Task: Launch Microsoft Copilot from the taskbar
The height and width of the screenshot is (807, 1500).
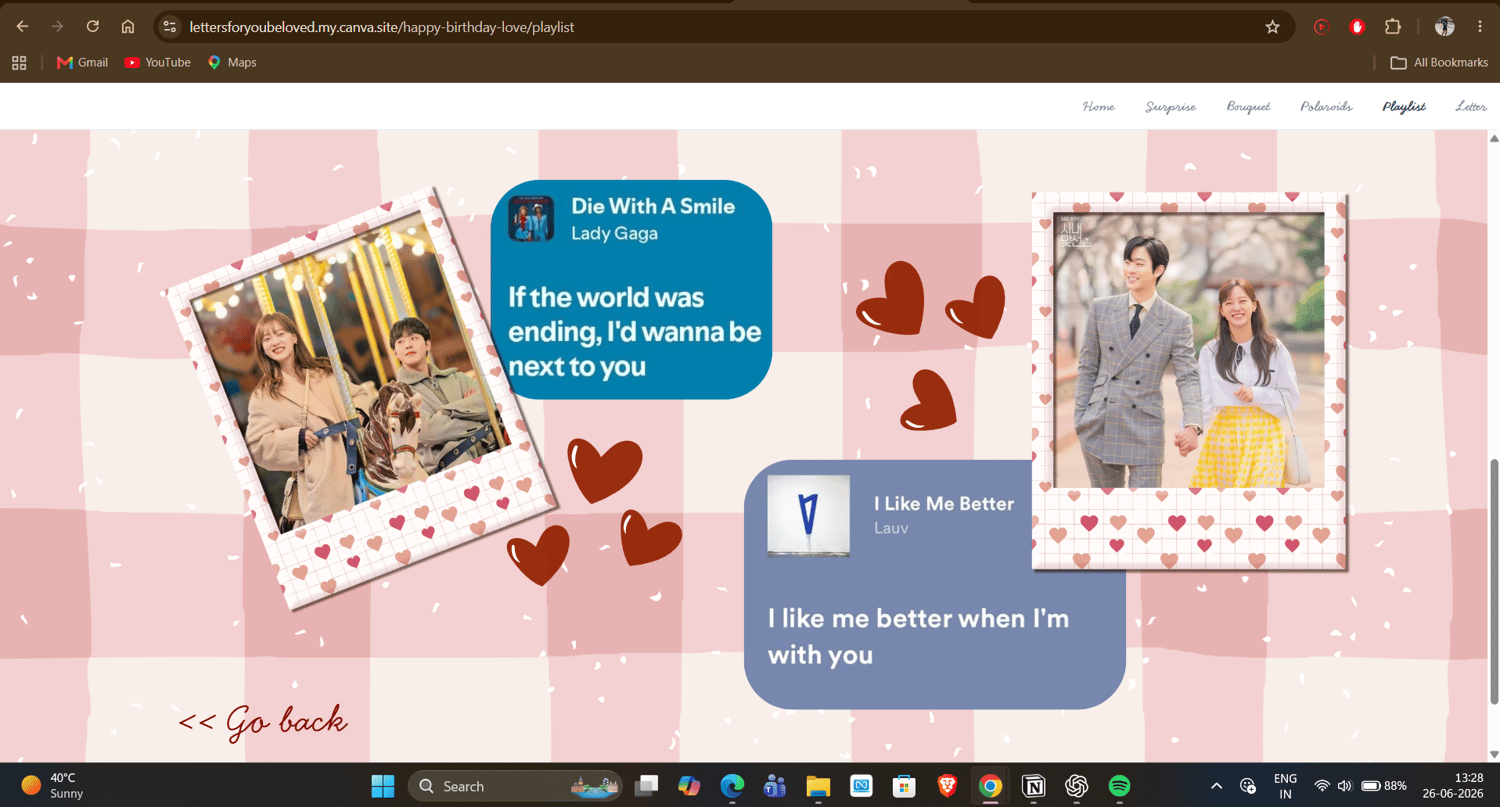Action: 689,786
